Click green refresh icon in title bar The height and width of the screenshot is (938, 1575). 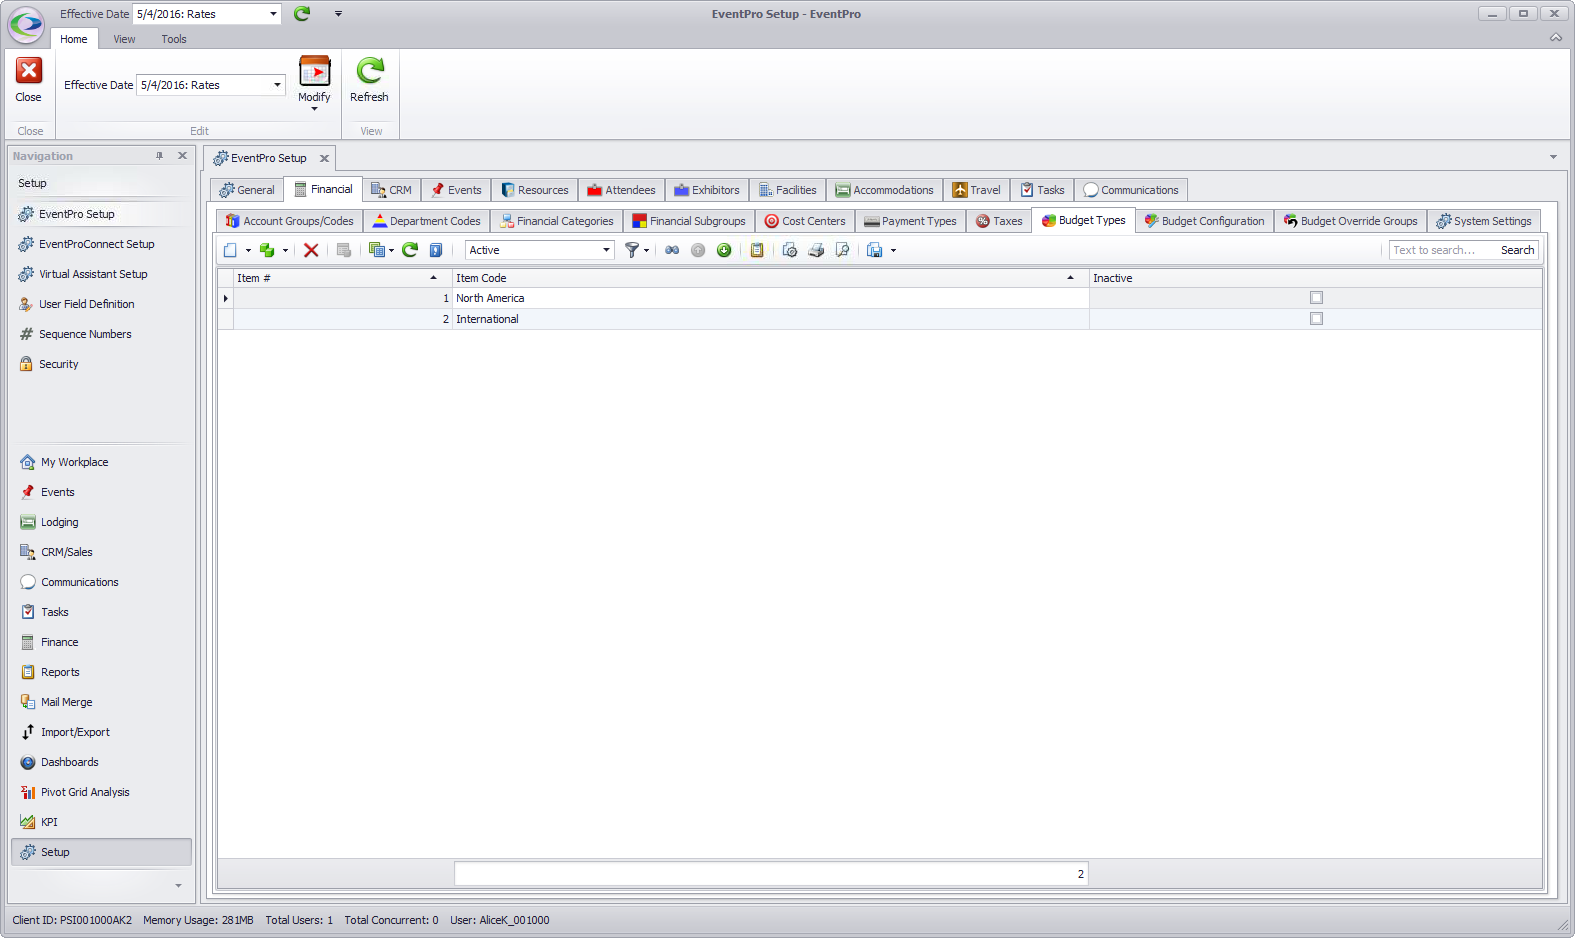pyautogui.click(x=302, y=13)
